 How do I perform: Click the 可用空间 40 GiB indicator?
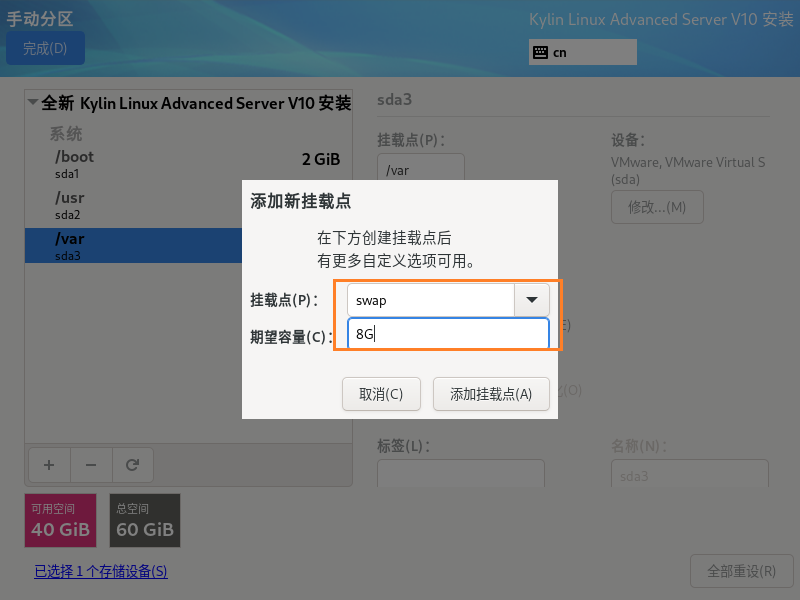point(60,520)
